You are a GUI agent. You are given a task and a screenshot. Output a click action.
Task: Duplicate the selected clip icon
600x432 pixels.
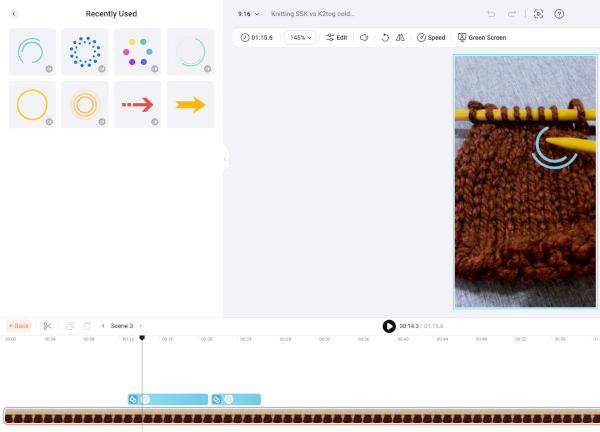point(70,326)
